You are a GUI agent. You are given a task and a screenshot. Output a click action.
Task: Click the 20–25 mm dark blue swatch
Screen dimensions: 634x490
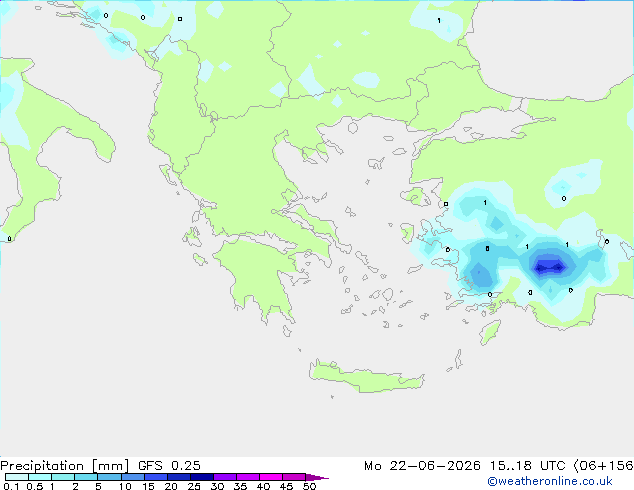[179, 477]
